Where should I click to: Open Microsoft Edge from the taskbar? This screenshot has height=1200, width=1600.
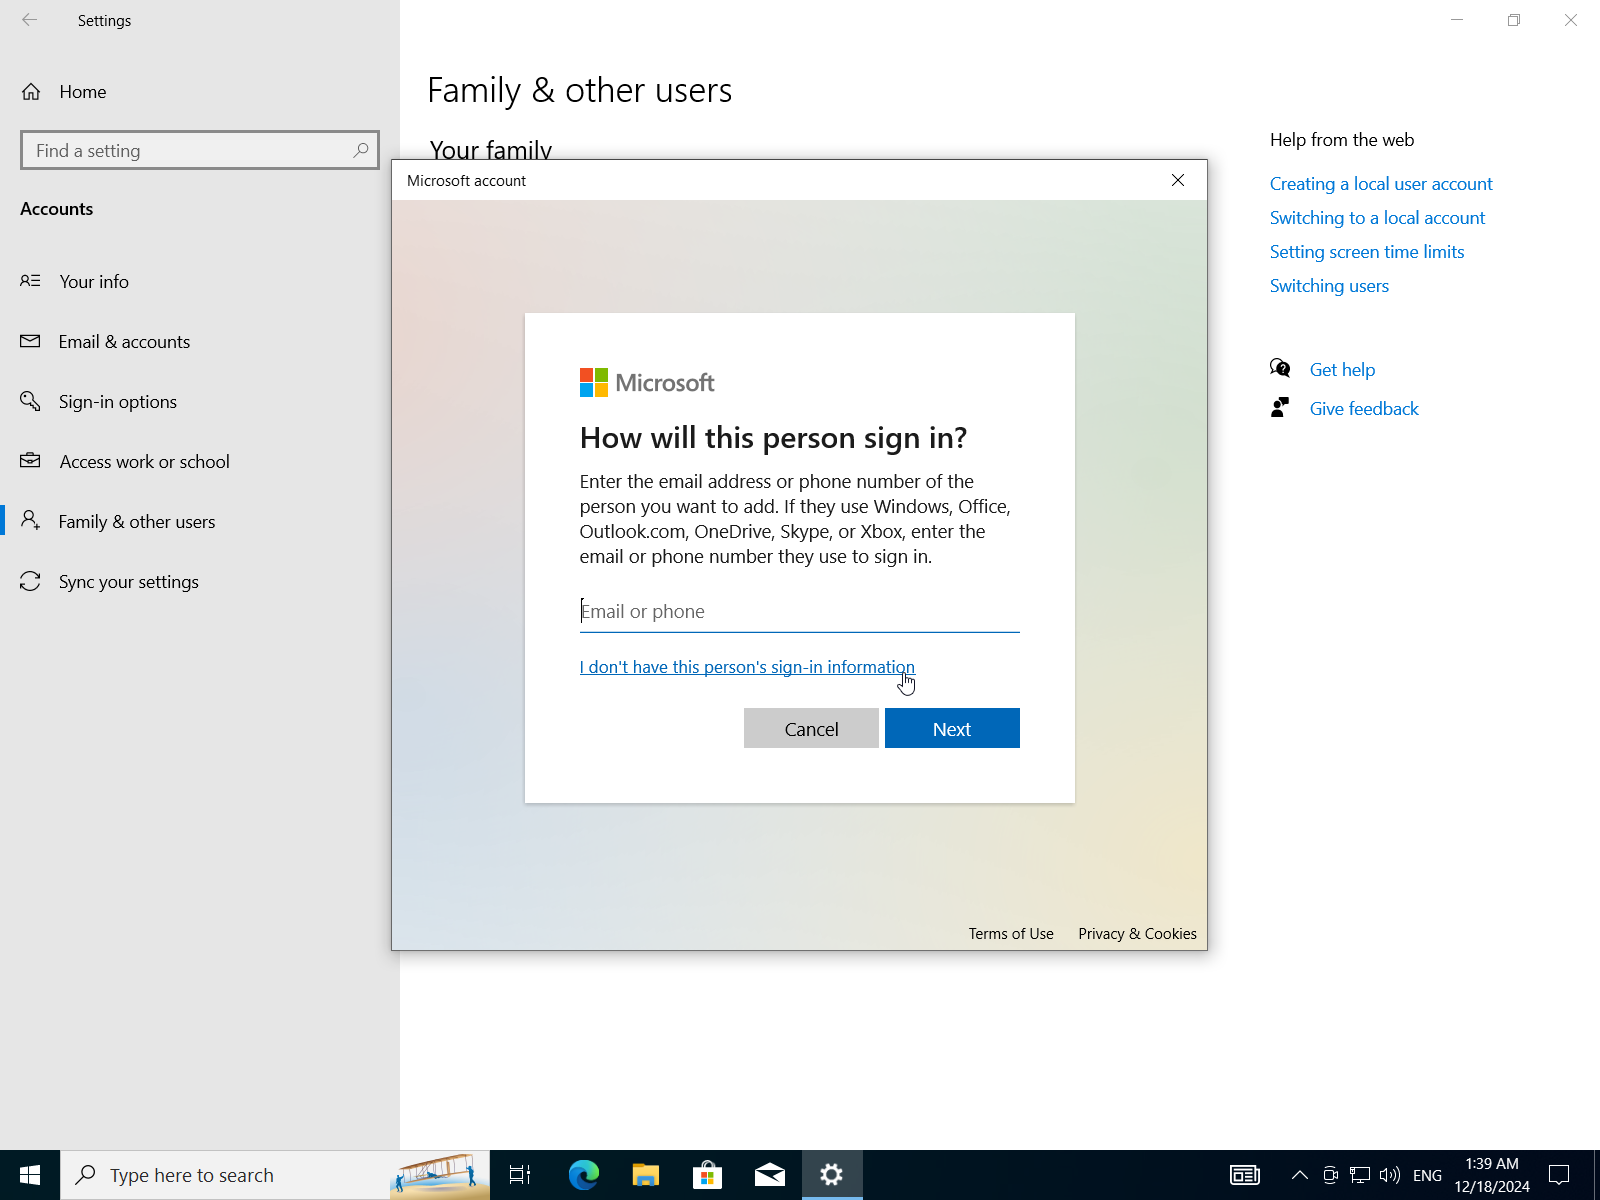(583, 1175)
